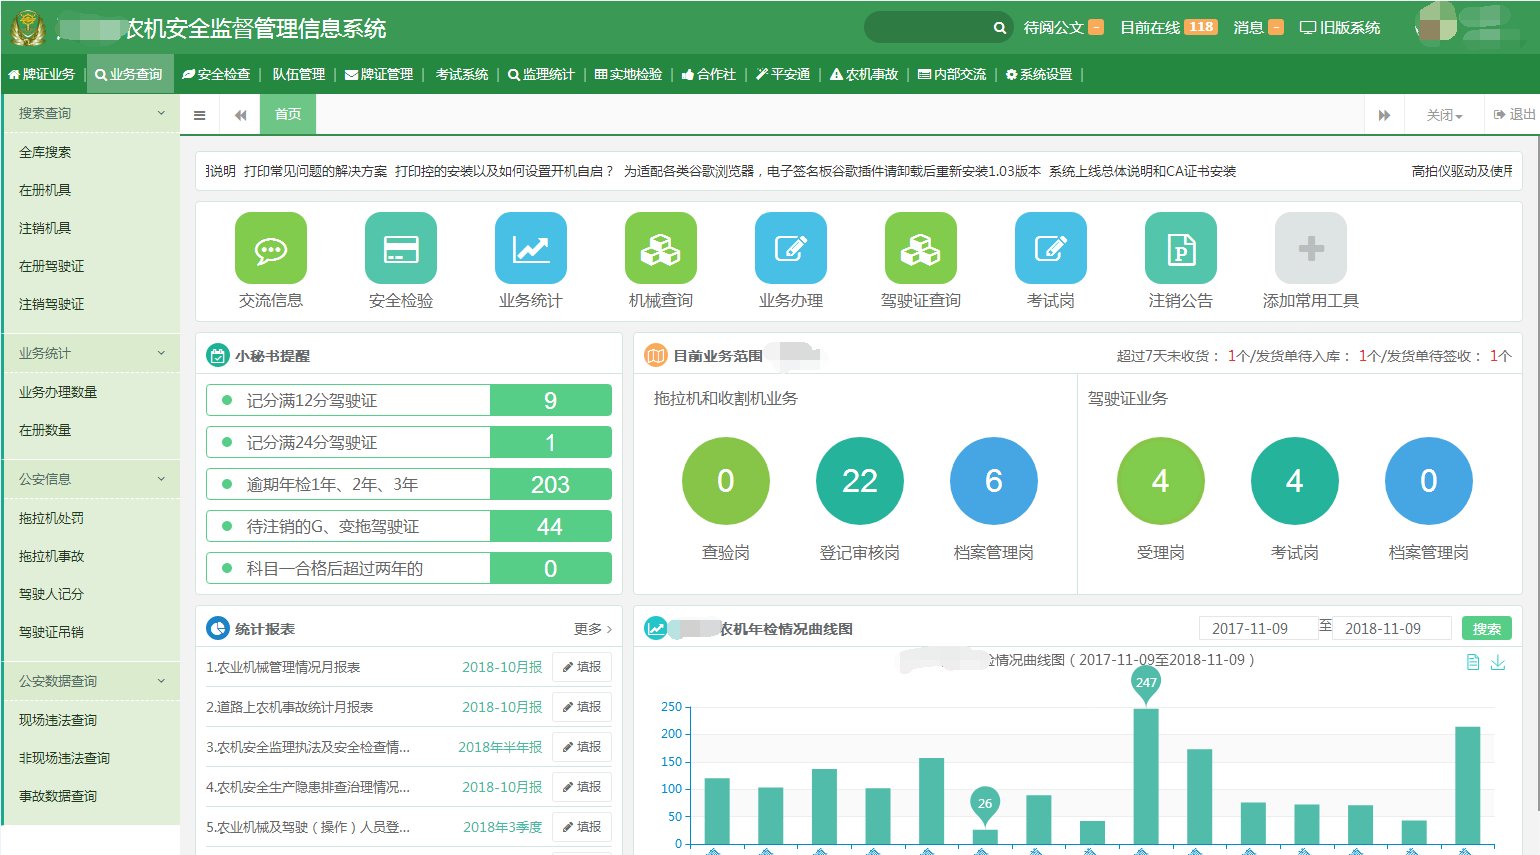The height and width of the screenshot is (855, 1540).
Task: Open the 关闭 dropdown in tab bar
Action: pos(1444,115)
